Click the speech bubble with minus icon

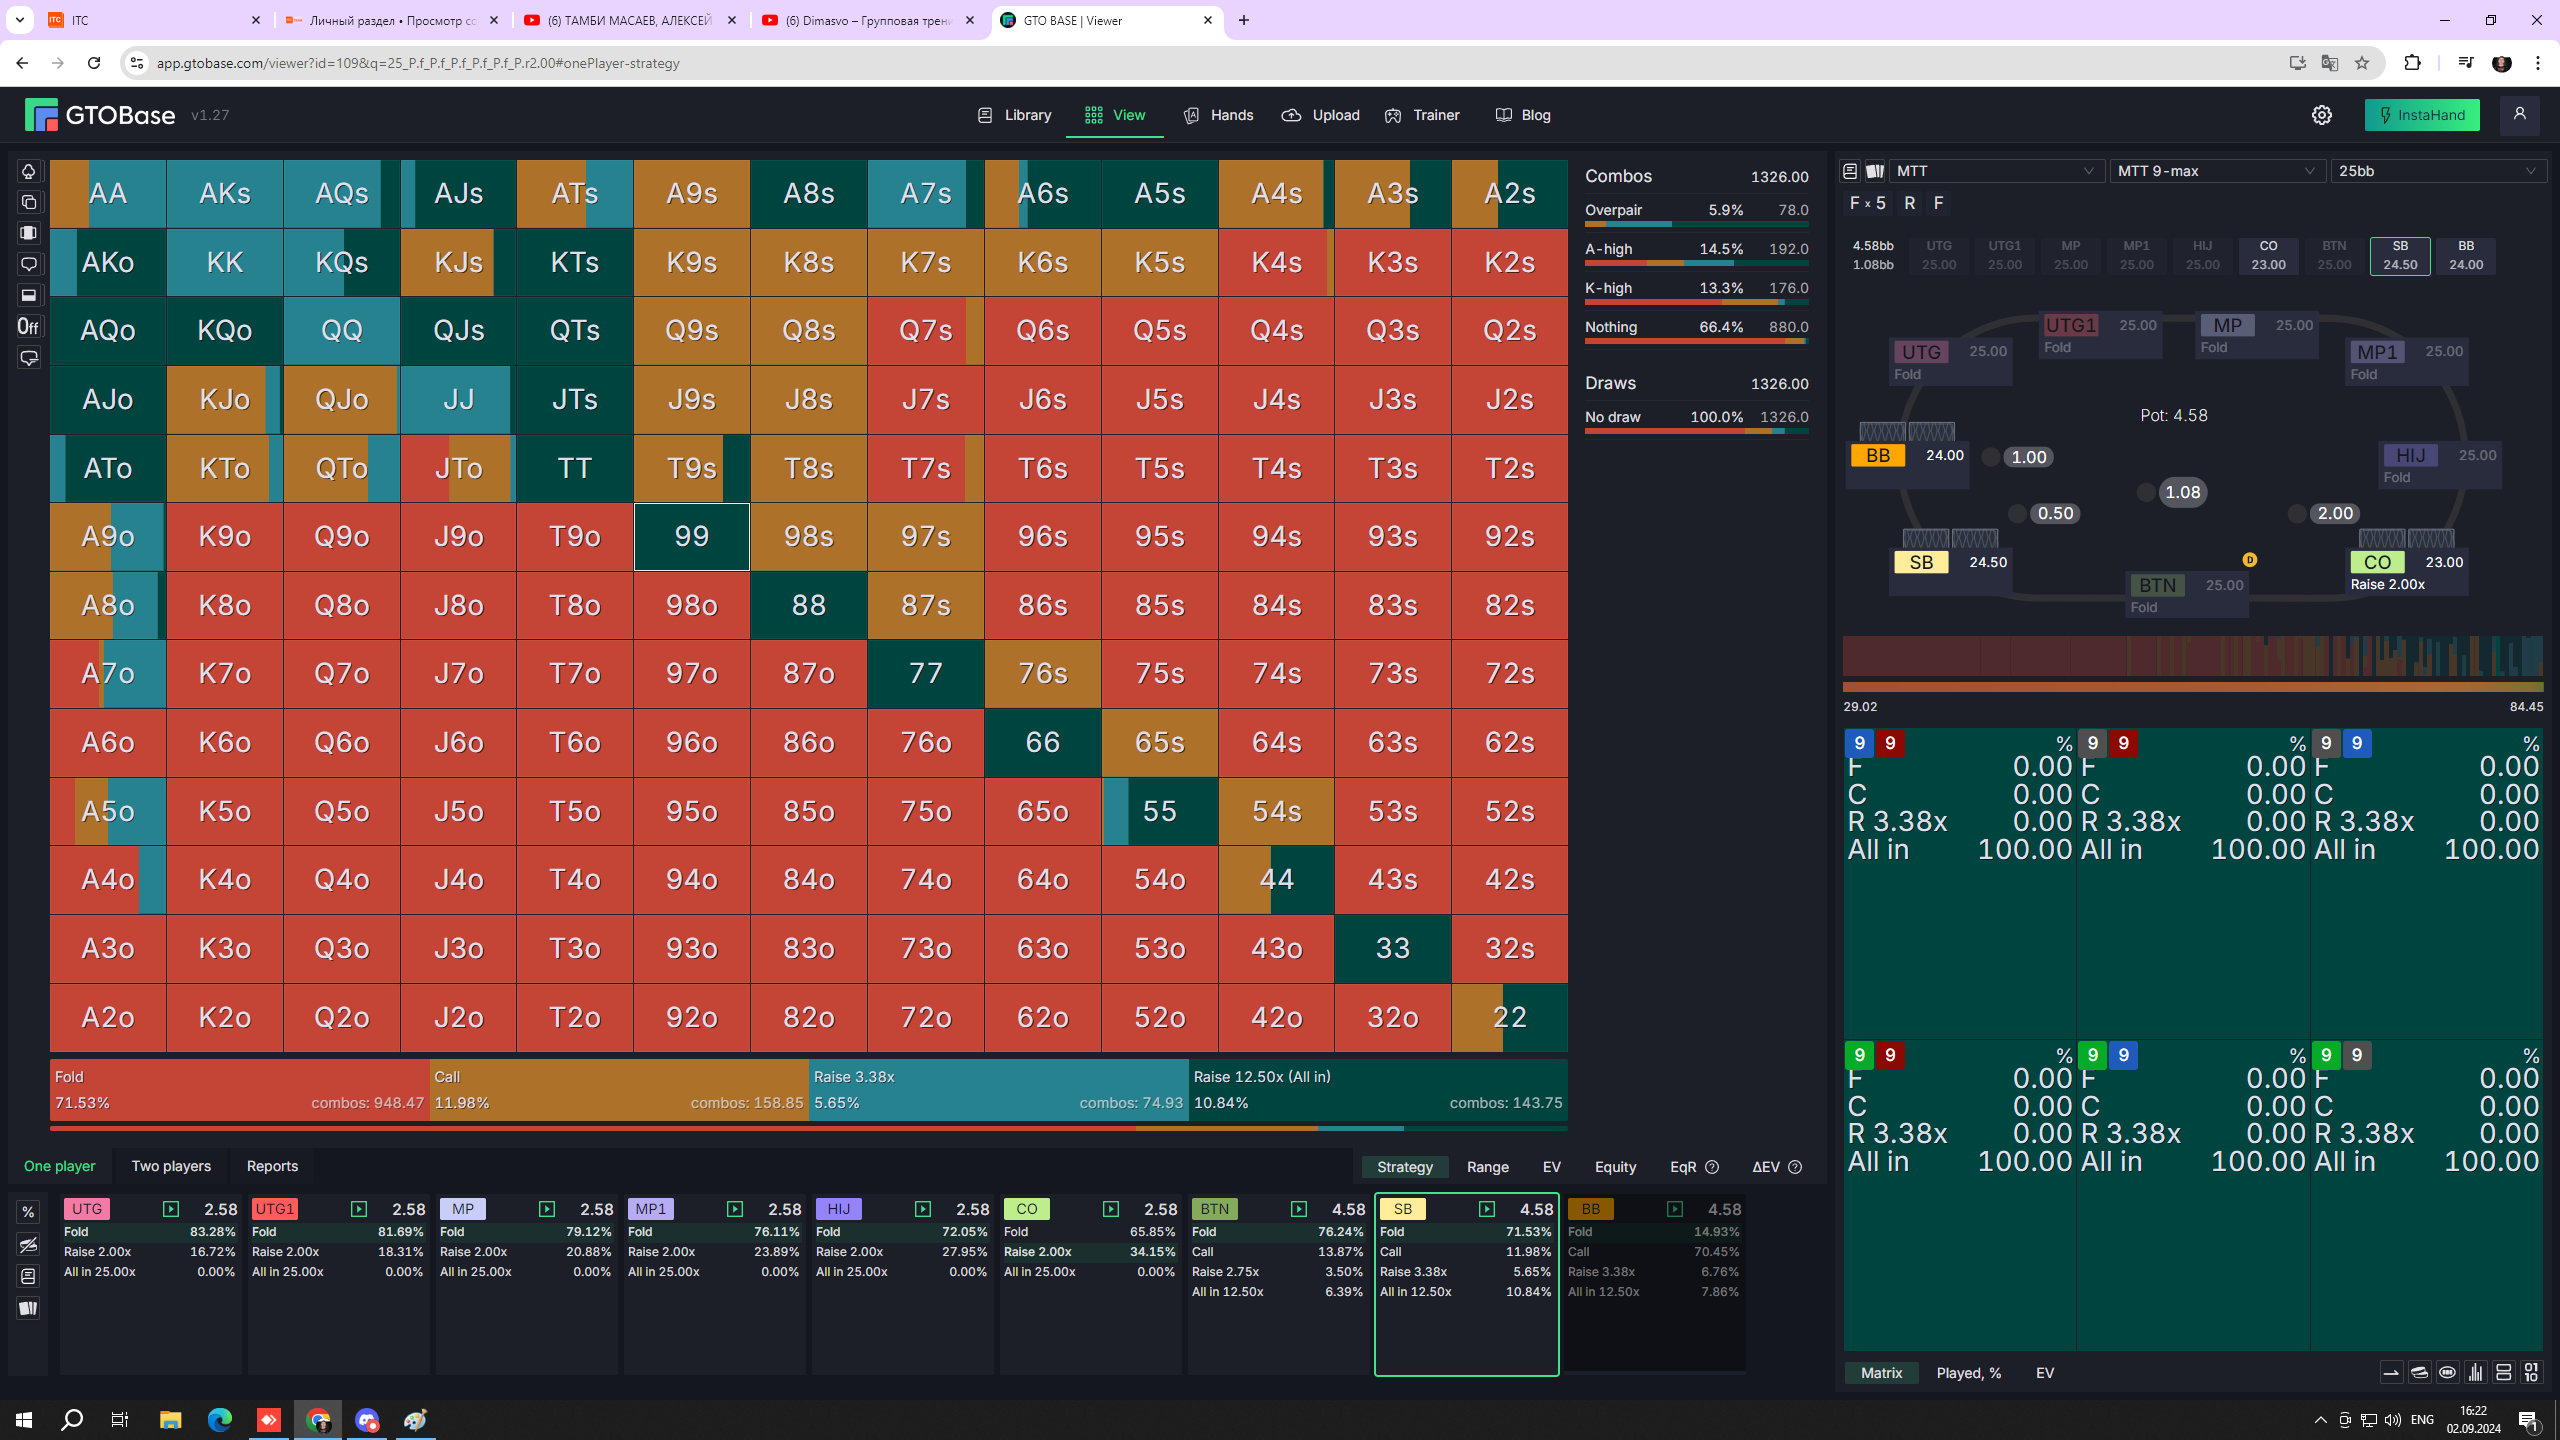28,358
